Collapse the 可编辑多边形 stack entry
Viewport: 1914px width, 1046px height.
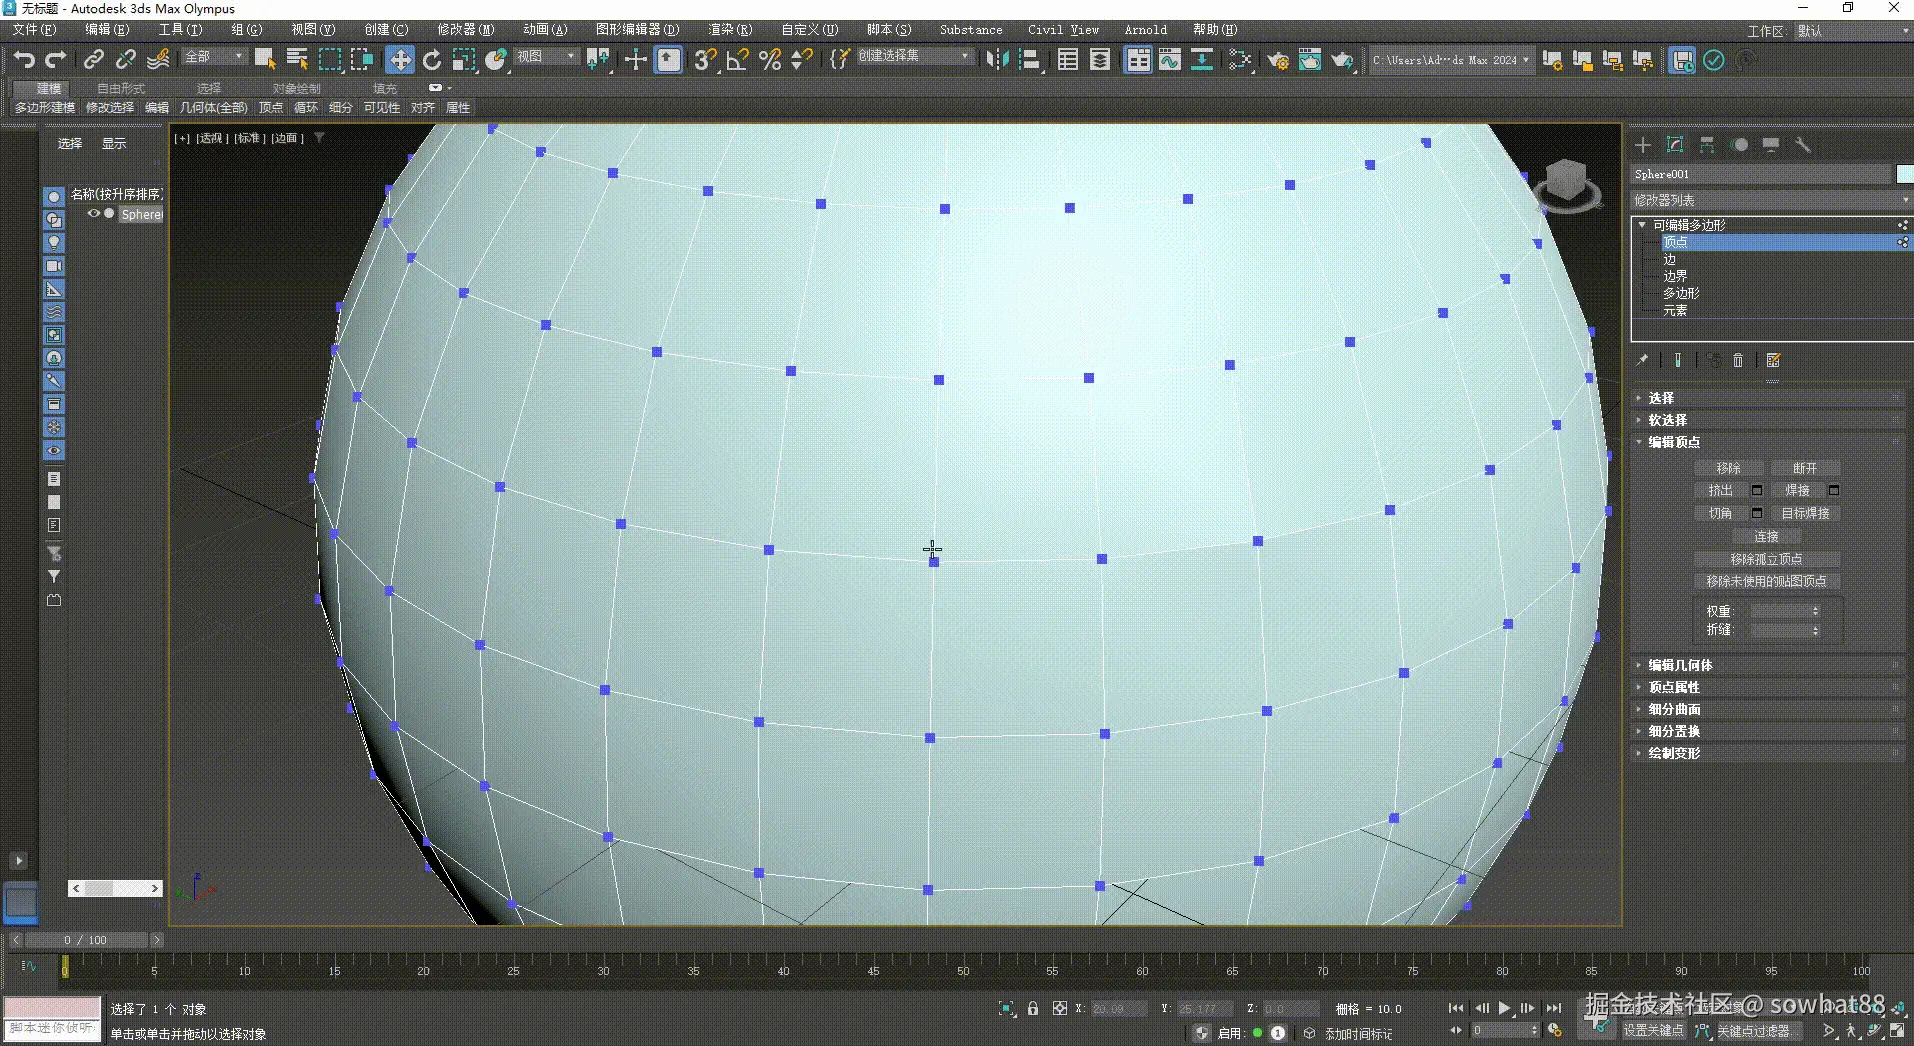point(1642,224)
